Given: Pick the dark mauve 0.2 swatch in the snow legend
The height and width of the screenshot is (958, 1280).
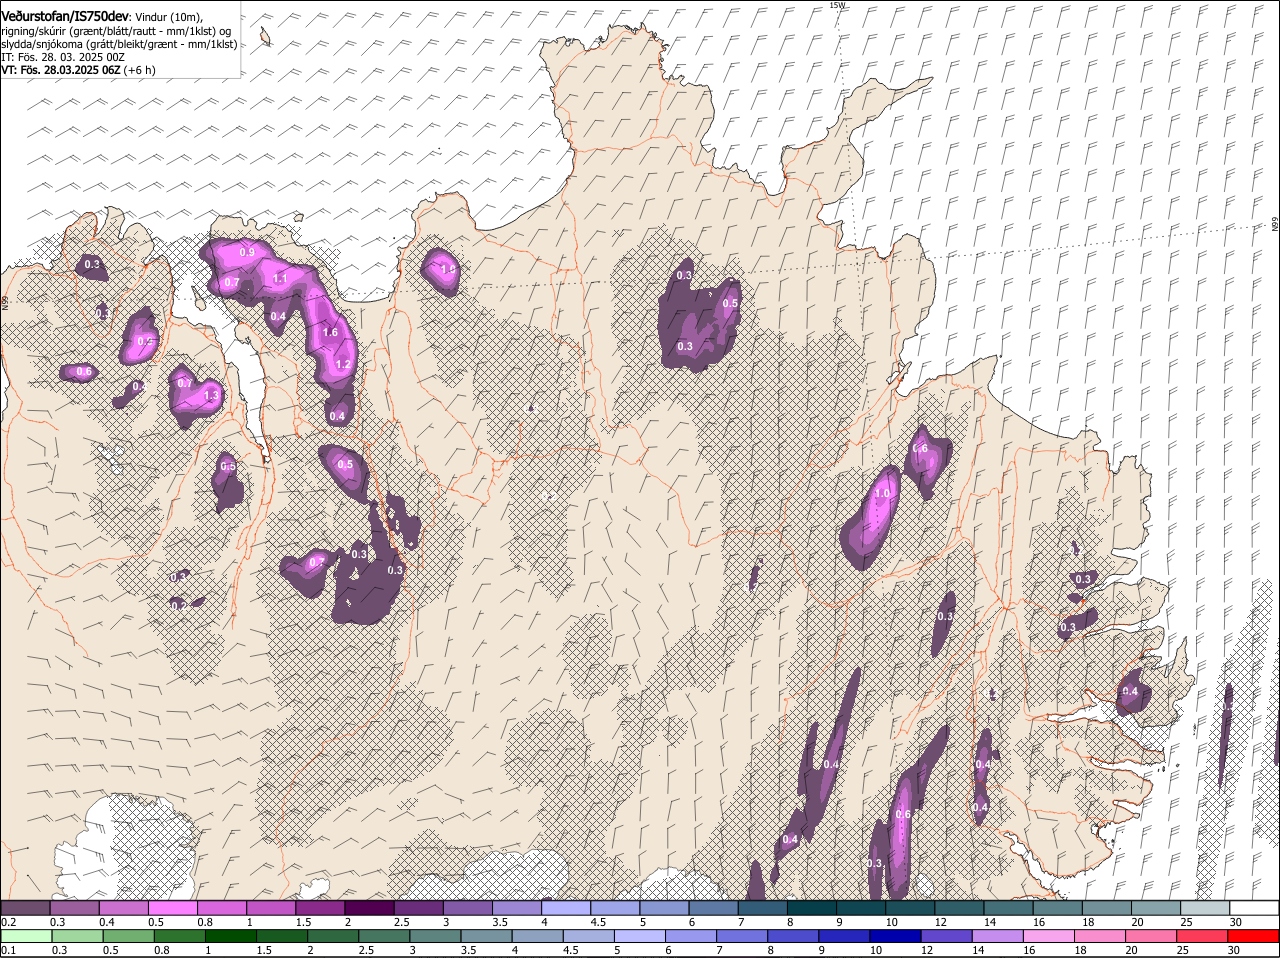Looking at the screenshot, I should click(25, 907).
